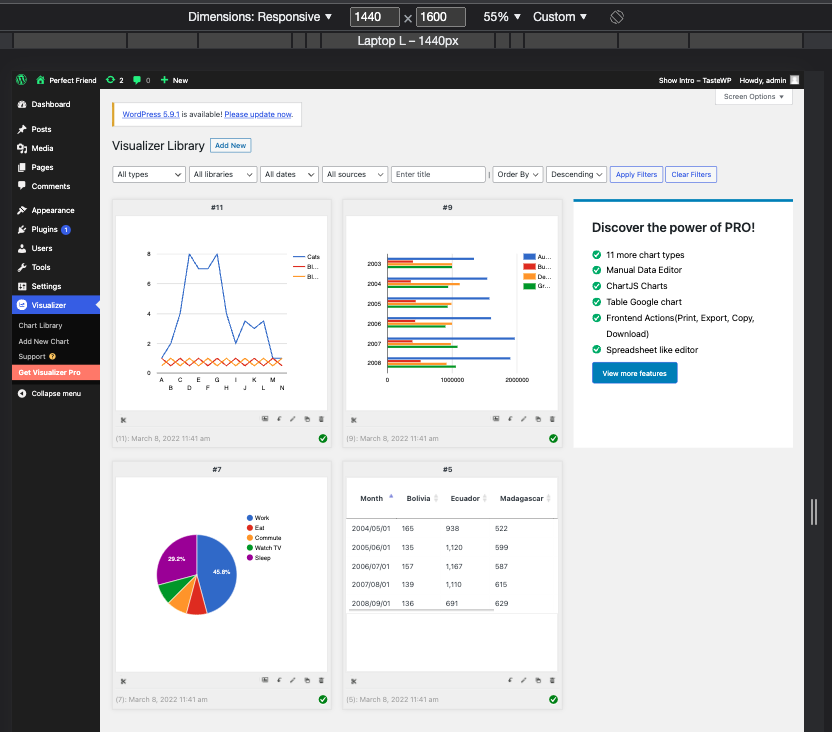Click the Support help question icon

tap(53, 356)
